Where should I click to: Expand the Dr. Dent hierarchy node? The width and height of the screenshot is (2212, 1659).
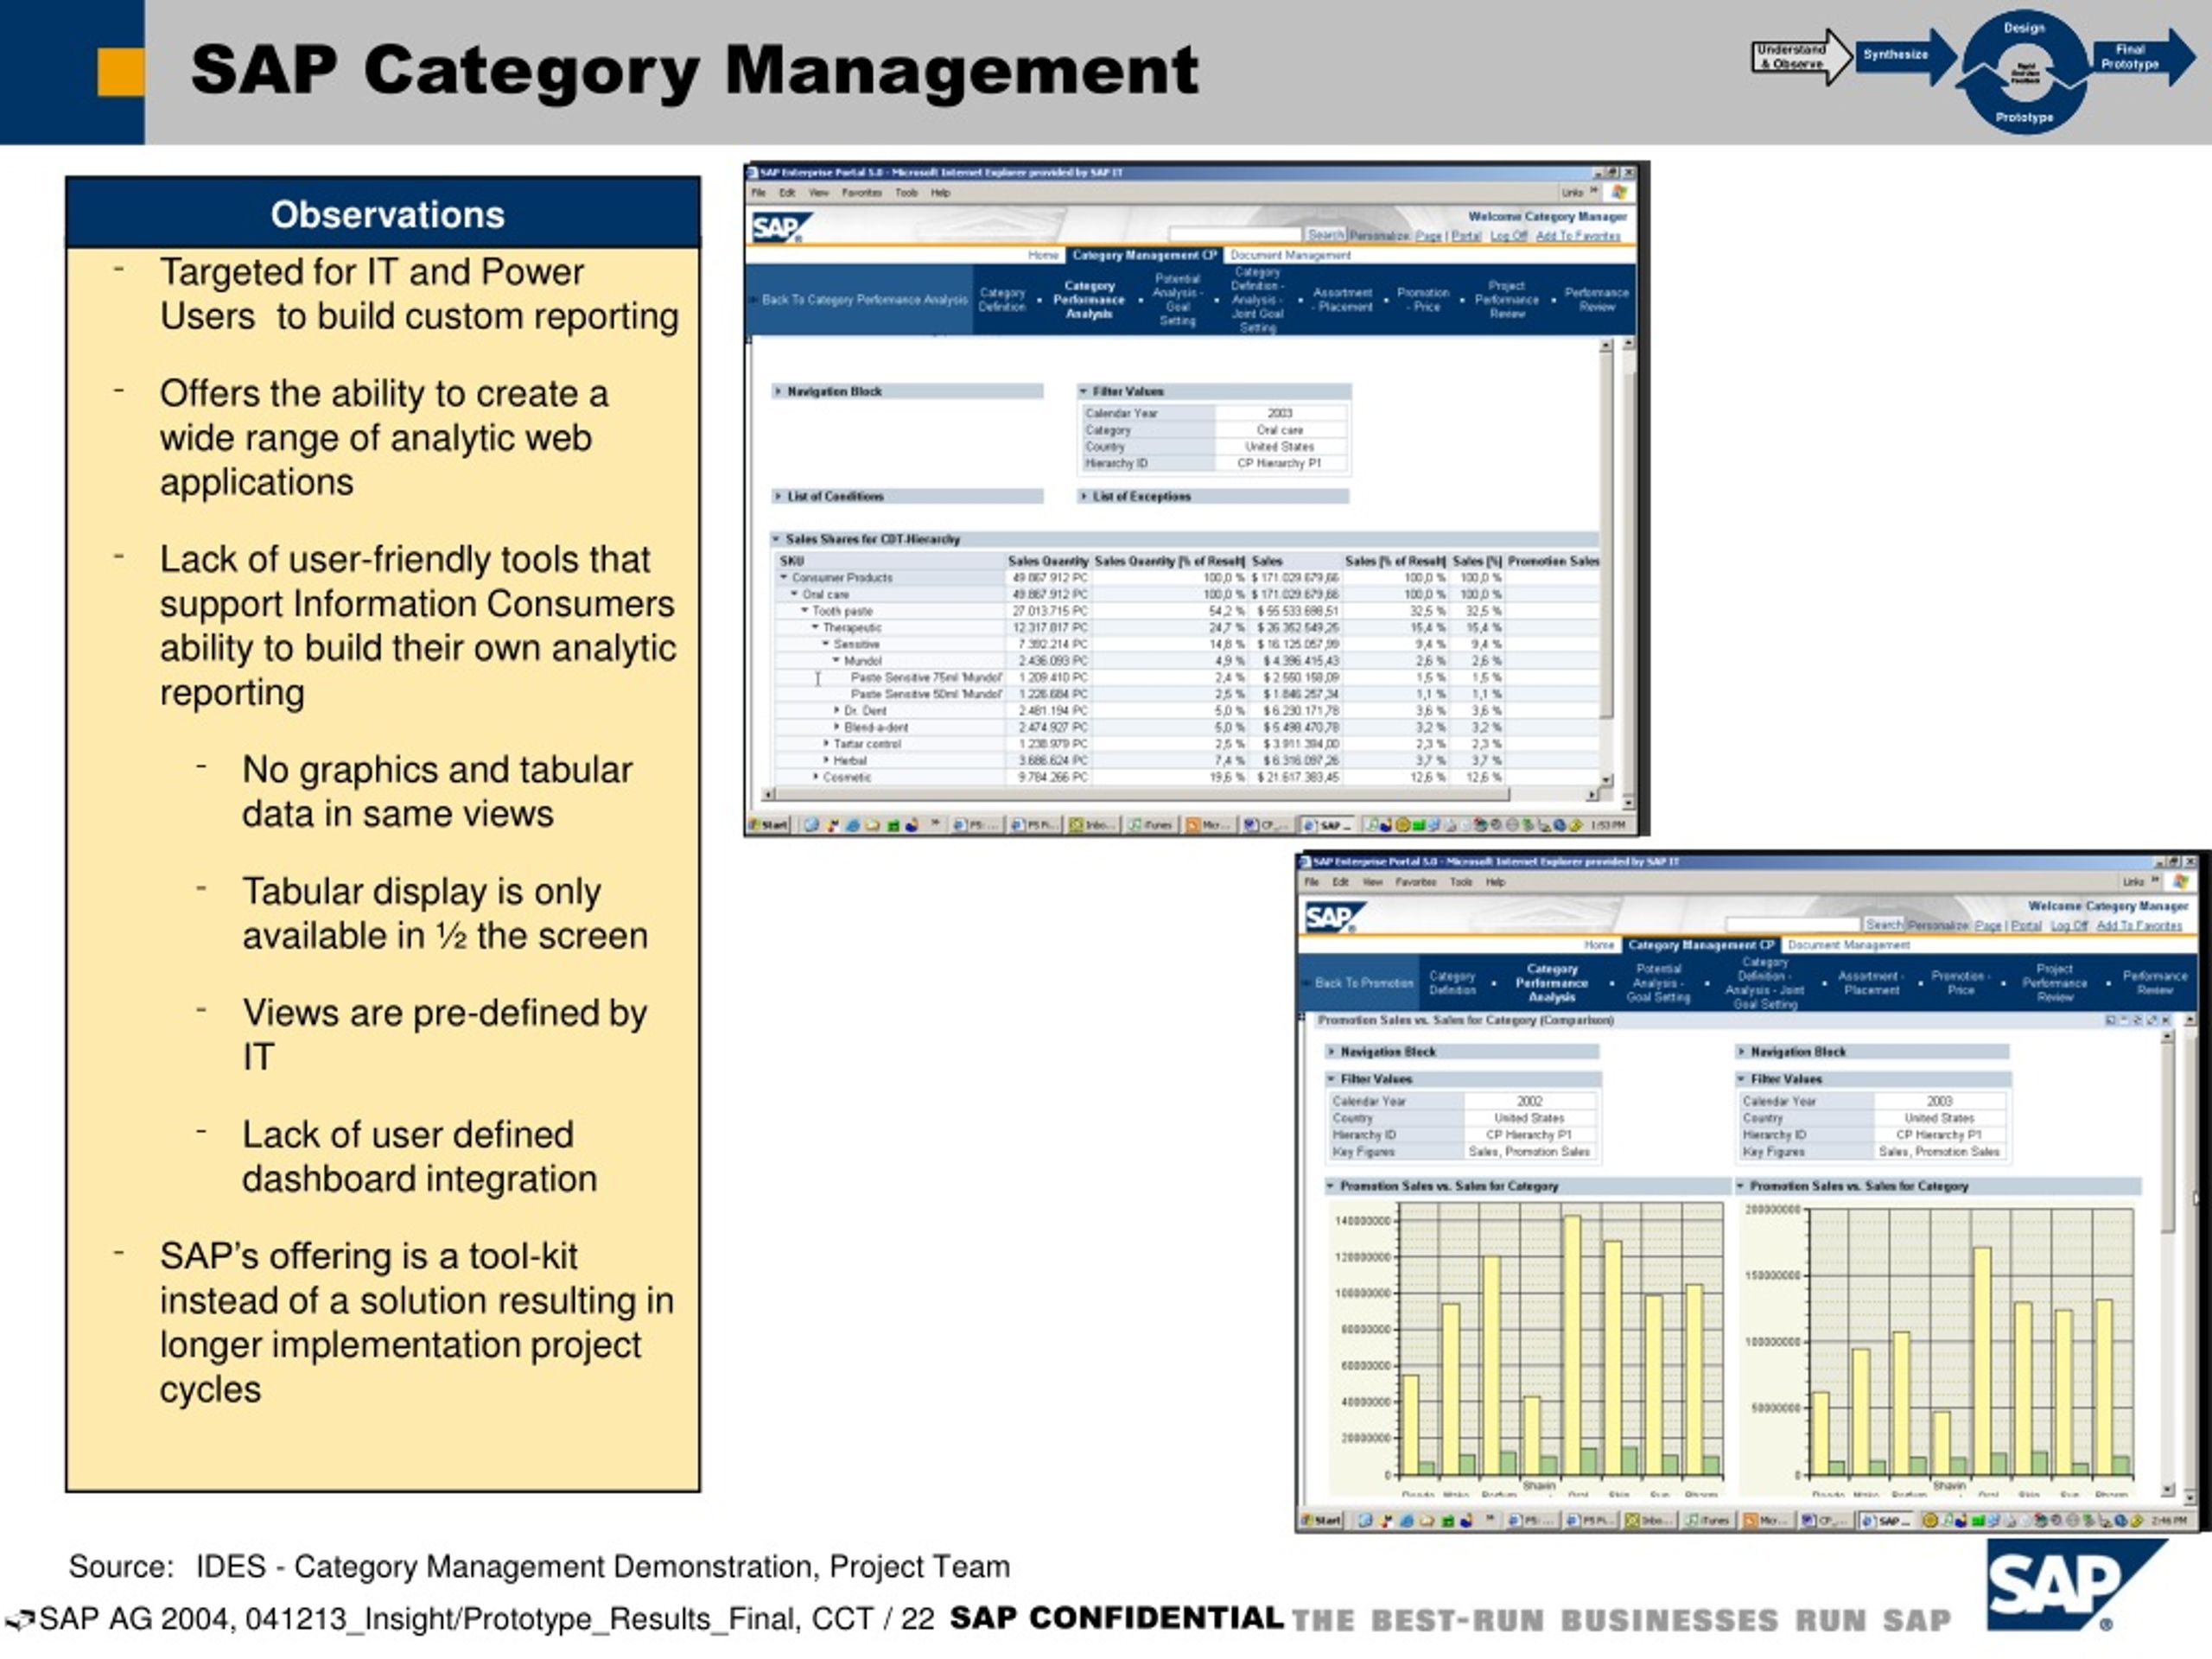[836, 710]
